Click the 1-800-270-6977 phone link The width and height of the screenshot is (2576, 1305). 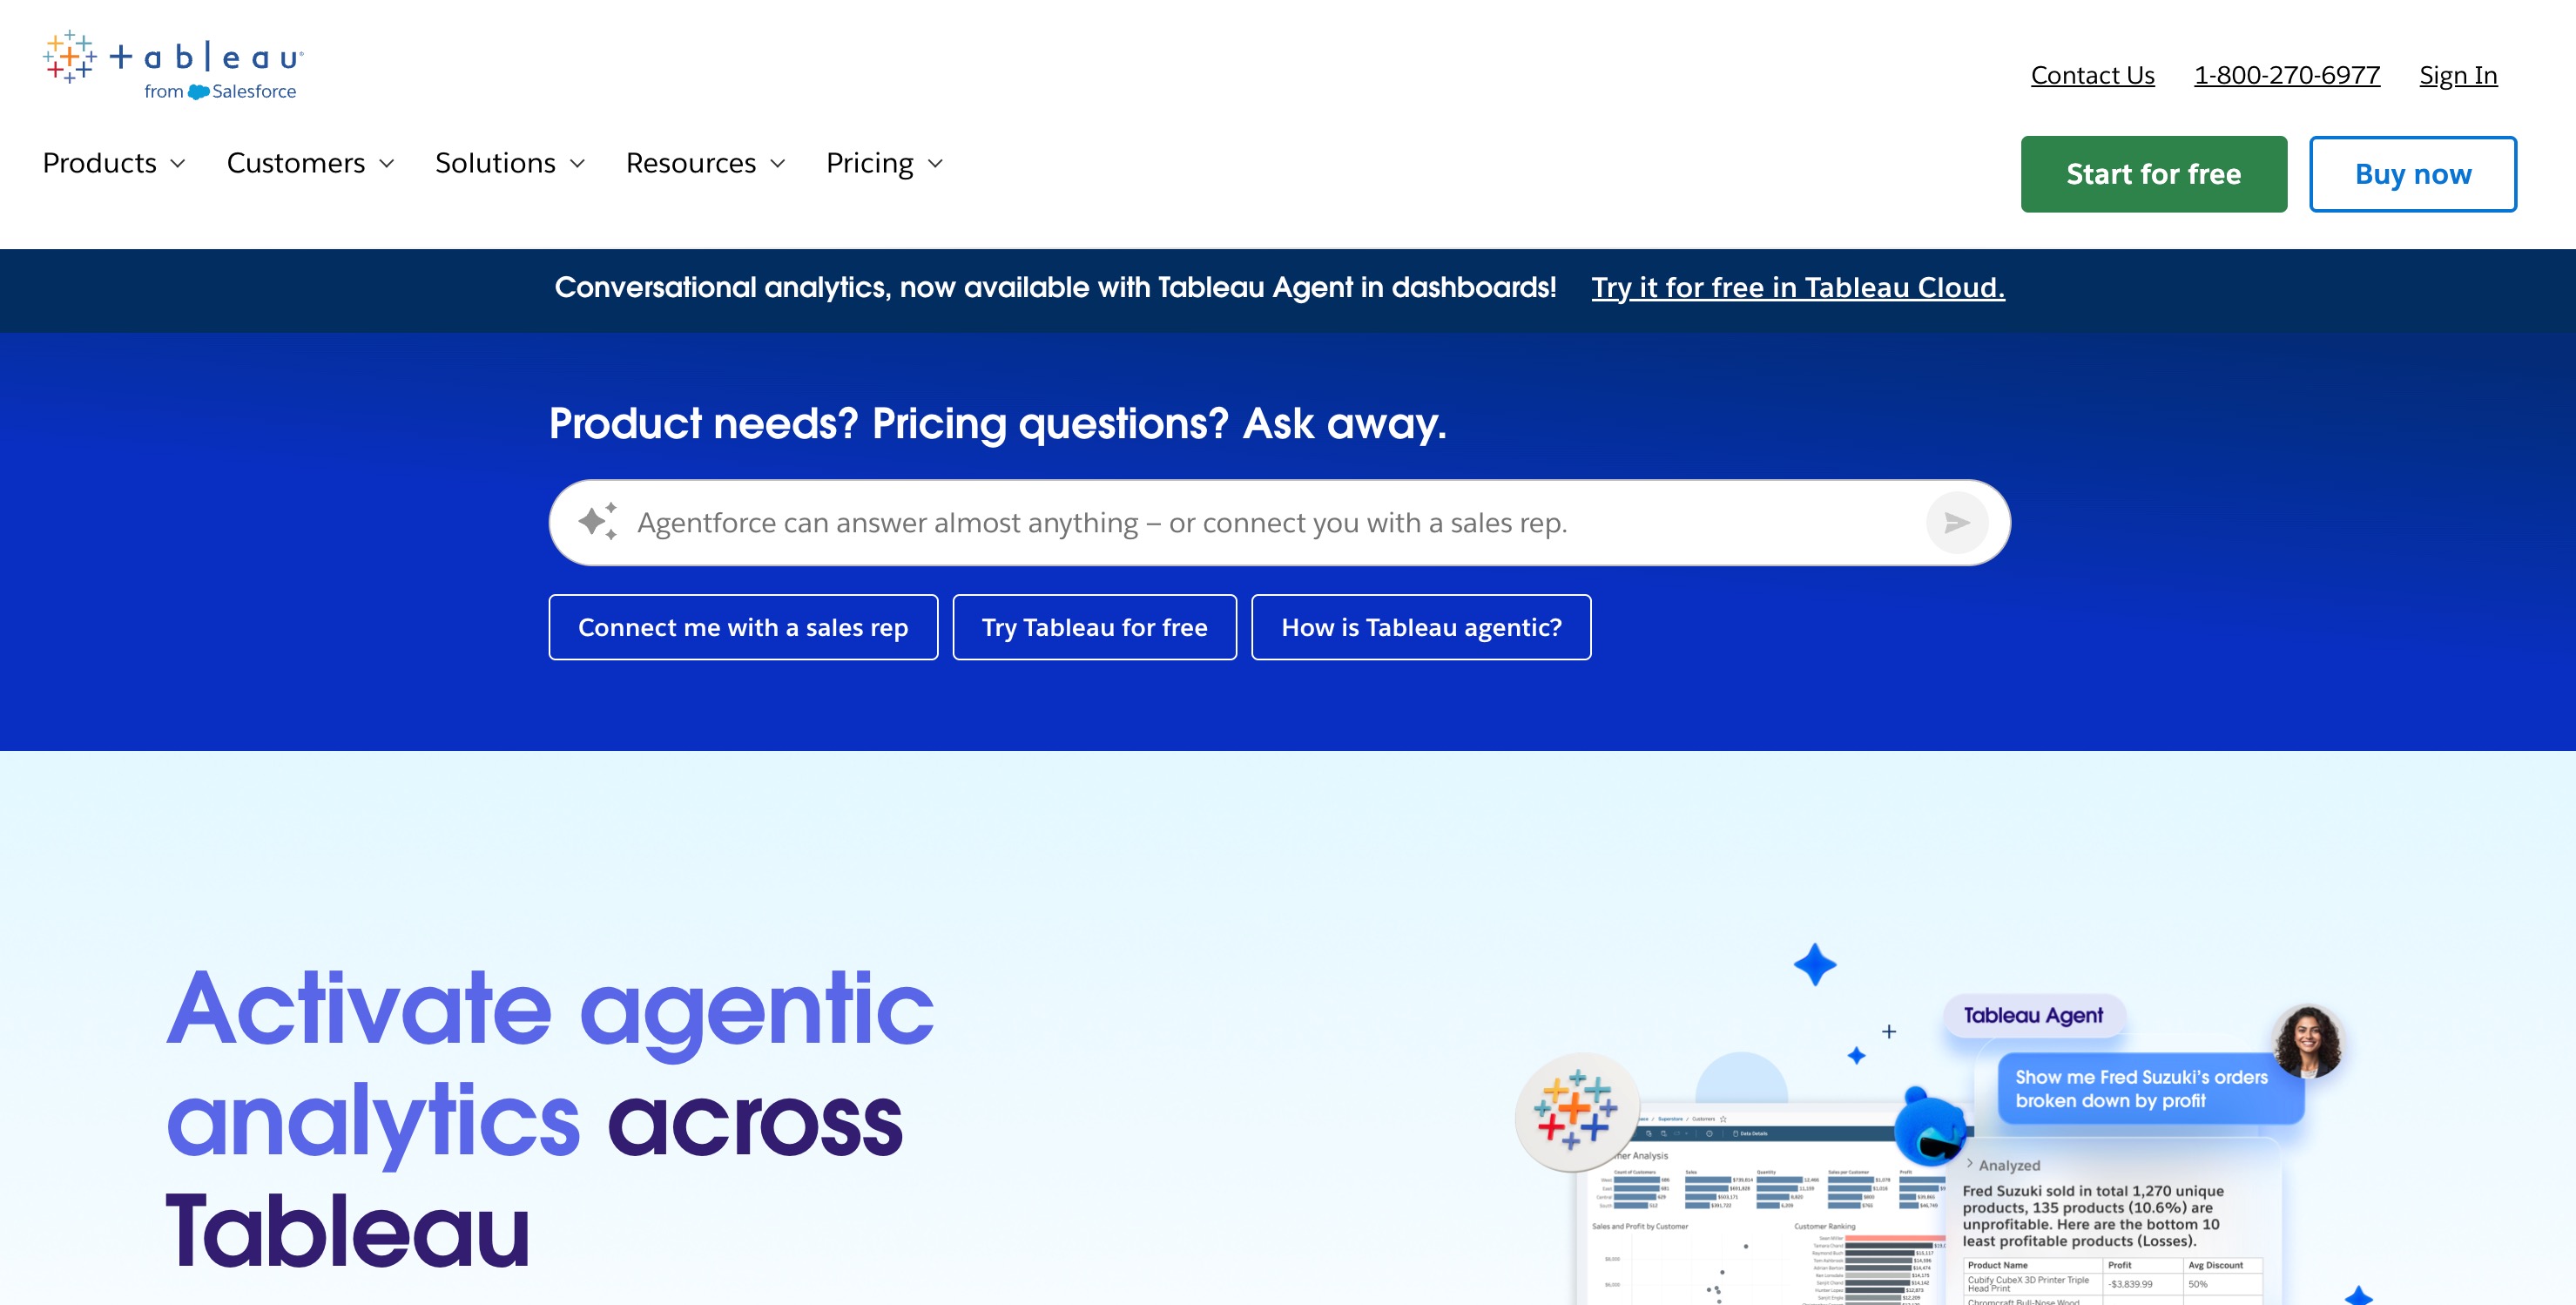pyautogui.click(x=2286, y=75)
